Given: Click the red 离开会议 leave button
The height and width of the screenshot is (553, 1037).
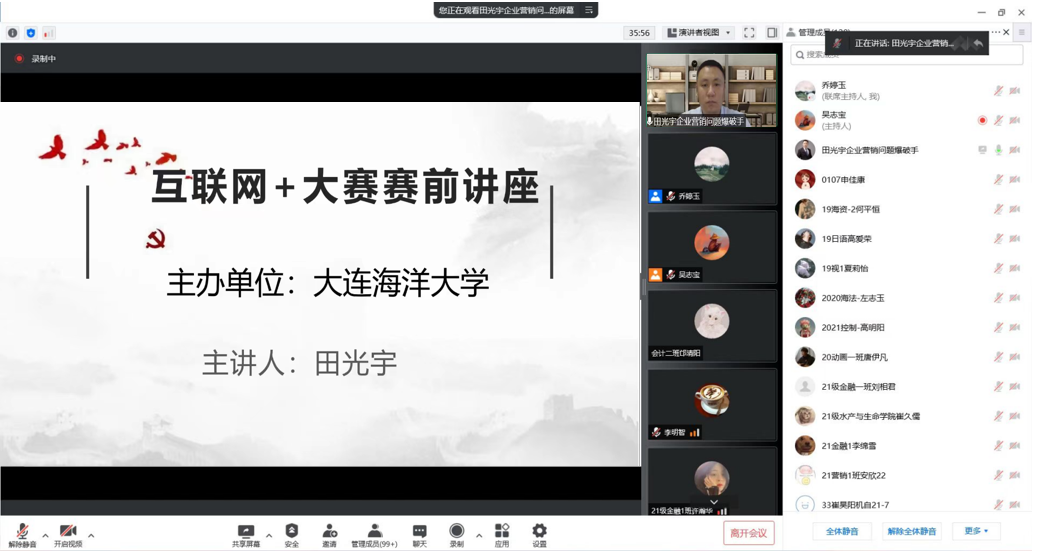Looking at the screenshot, I should click(x=748, y=533).
